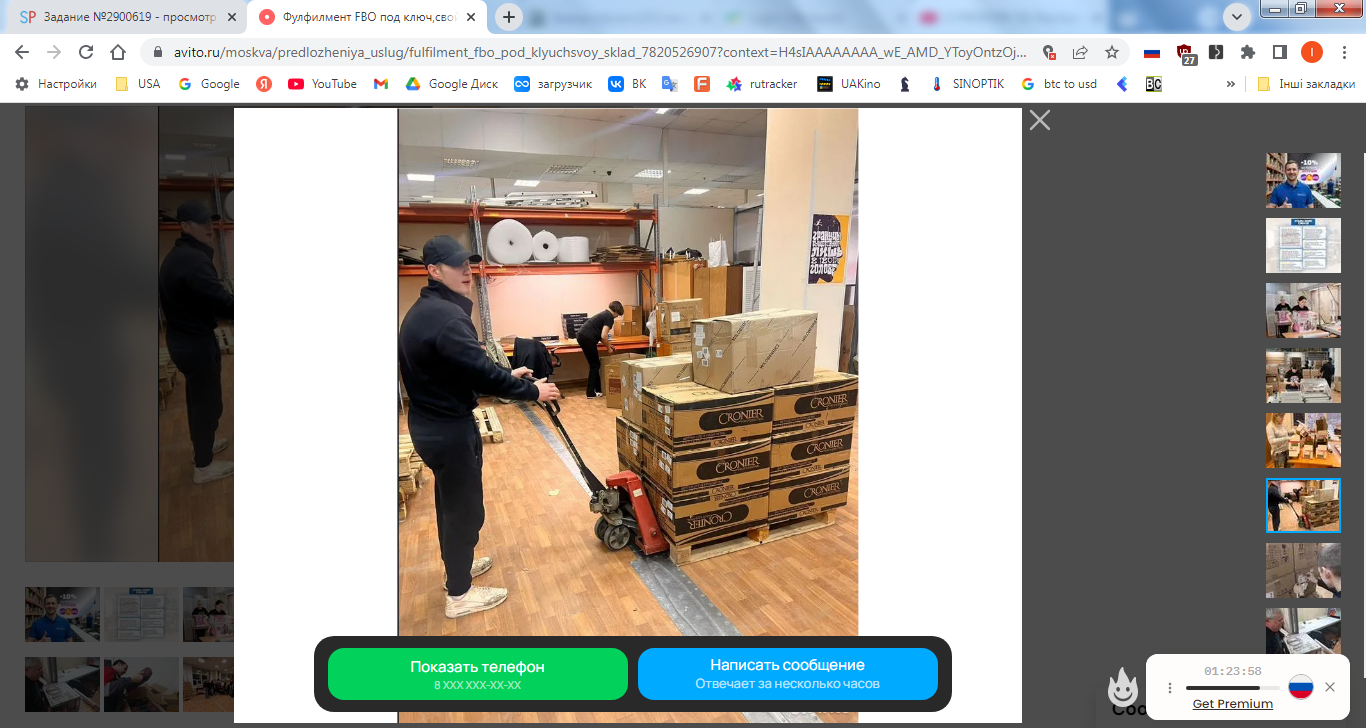Screen dimensions: 1366x728
Task: Select thumbnail of man inspecting cardboard boxes
Action: coord(1303,571)
